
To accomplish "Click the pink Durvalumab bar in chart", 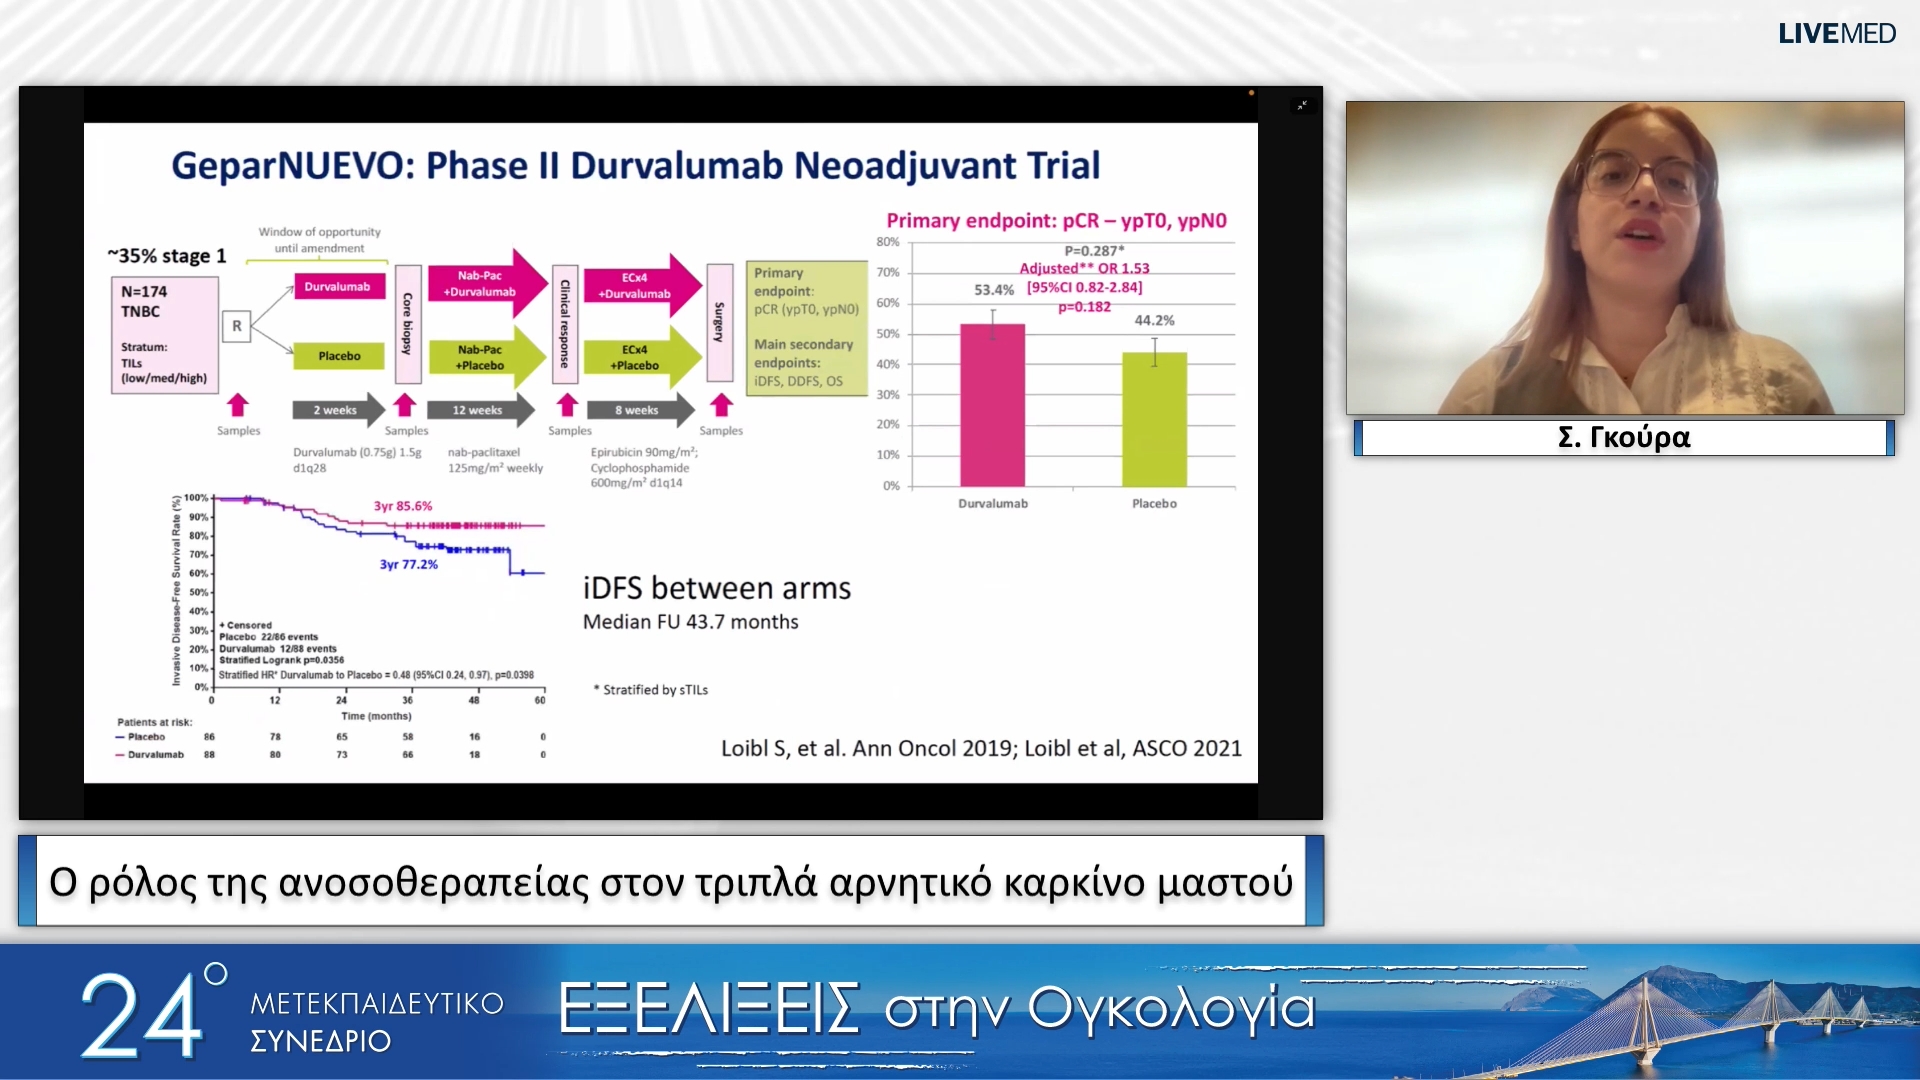I will (992, 405).
